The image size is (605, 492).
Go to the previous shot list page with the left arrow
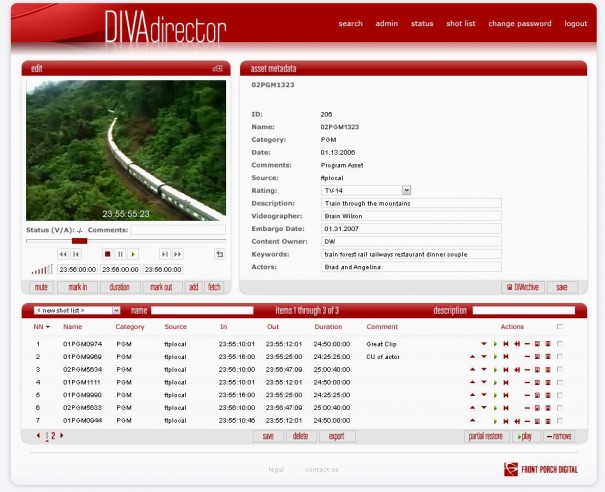pos(38,435)
